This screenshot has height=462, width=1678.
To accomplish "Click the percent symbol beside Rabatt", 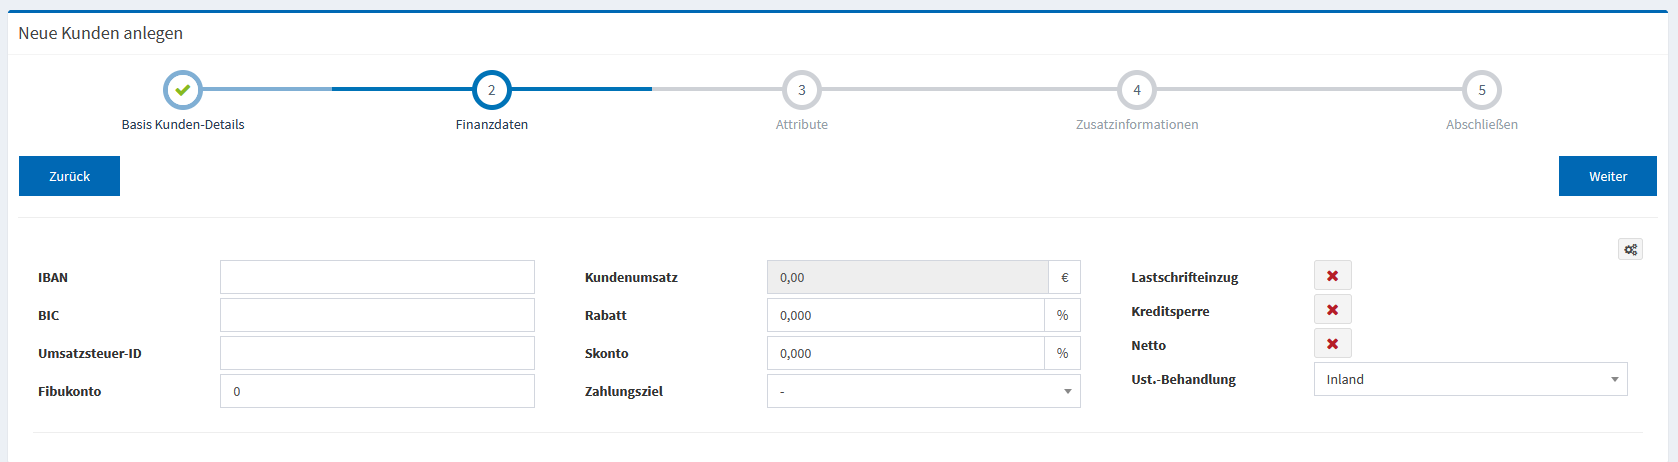I will (1062, 316).
